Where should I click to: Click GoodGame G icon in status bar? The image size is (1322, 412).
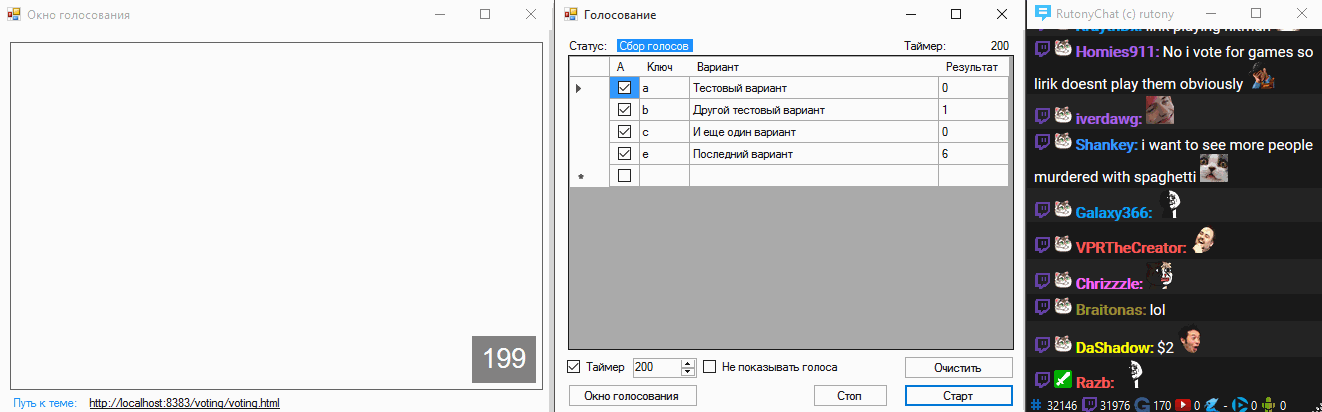coord(1143,404)
